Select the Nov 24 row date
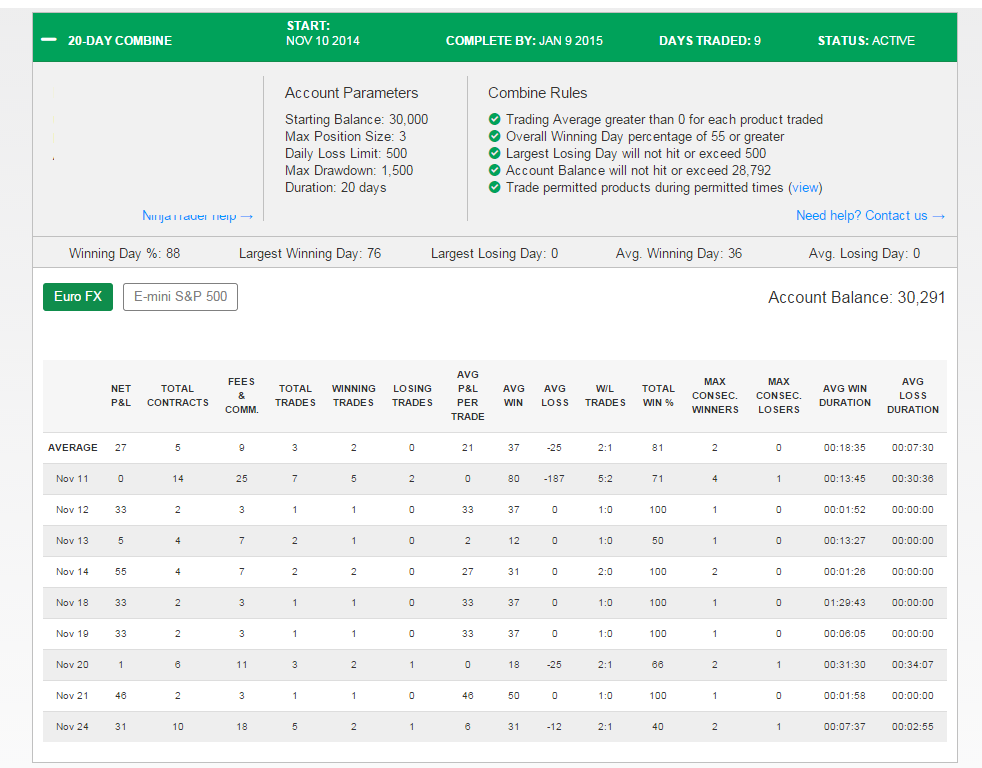The width and height of the screenshot is (982, 768). 72,727
